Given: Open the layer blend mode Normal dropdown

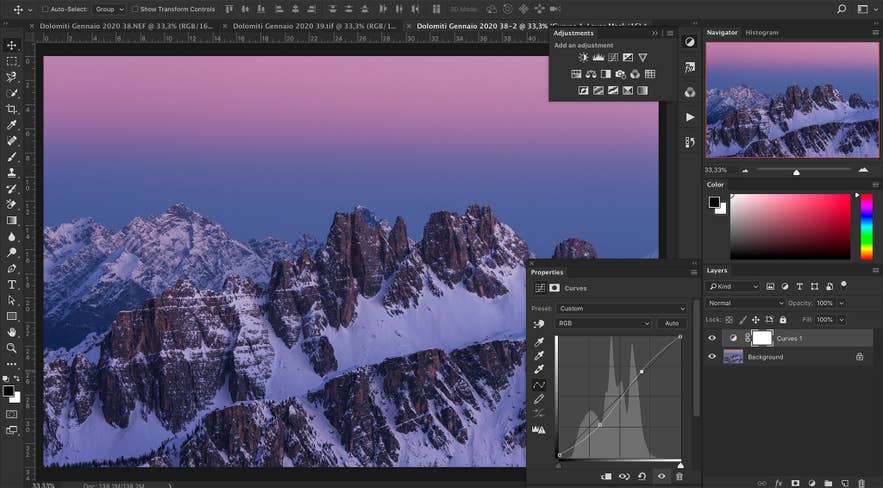Looking at the screenshot, I should tap(745, 303).
